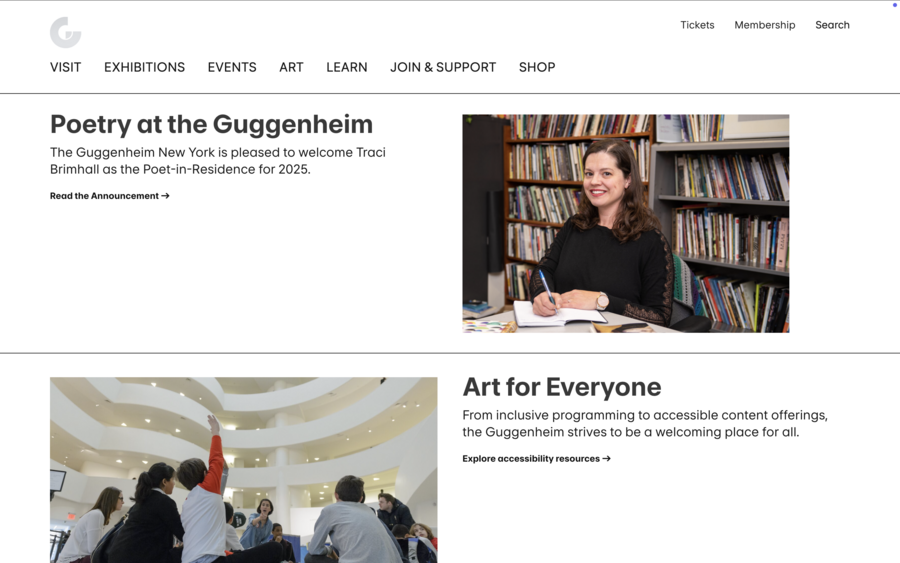Select the LEARN menu item
The height and width of the screenshot is (563, 900).
[347, 67]
